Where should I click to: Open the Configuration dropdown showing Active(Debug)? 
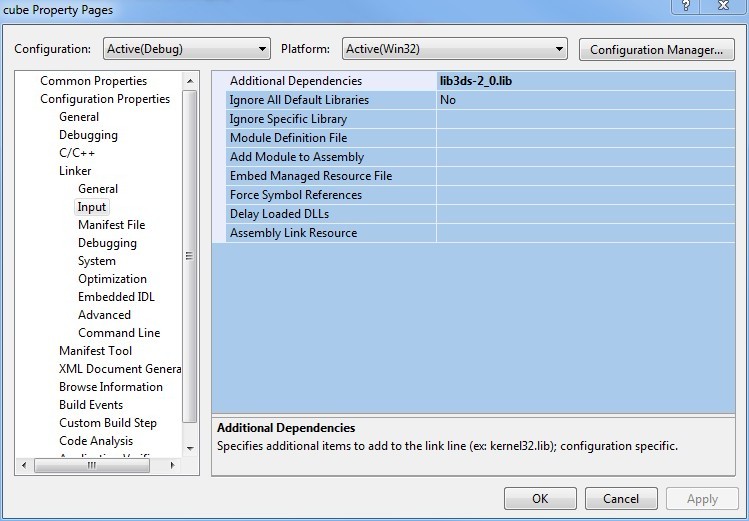[x=187, y=49]
